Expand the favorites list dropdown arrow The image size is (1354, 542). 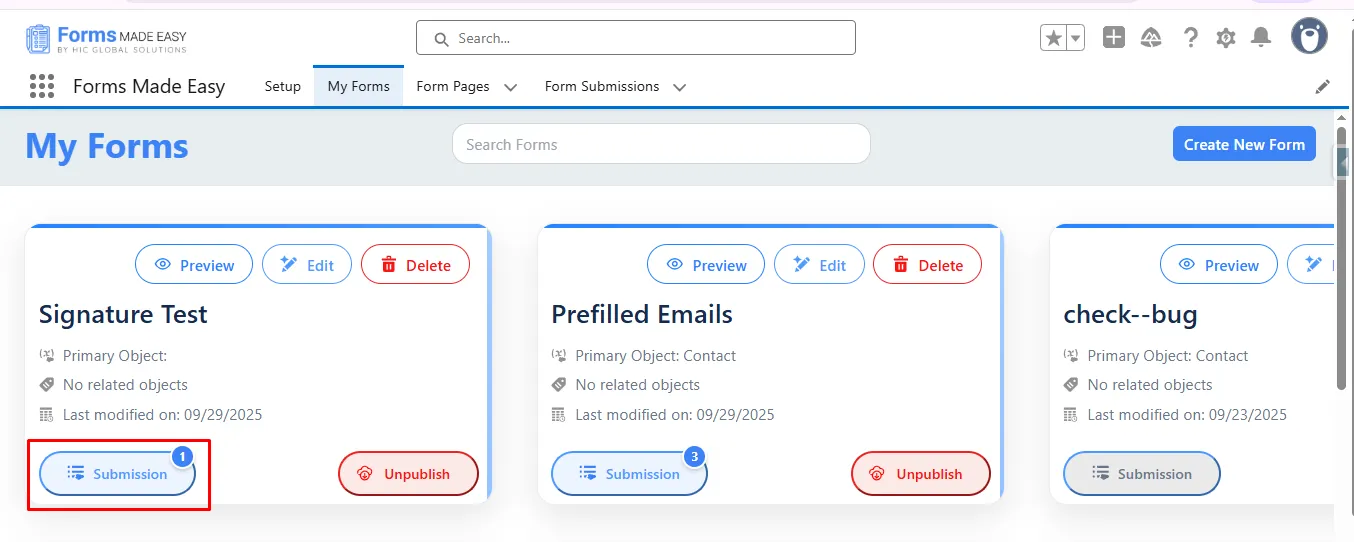point(1076,38)
